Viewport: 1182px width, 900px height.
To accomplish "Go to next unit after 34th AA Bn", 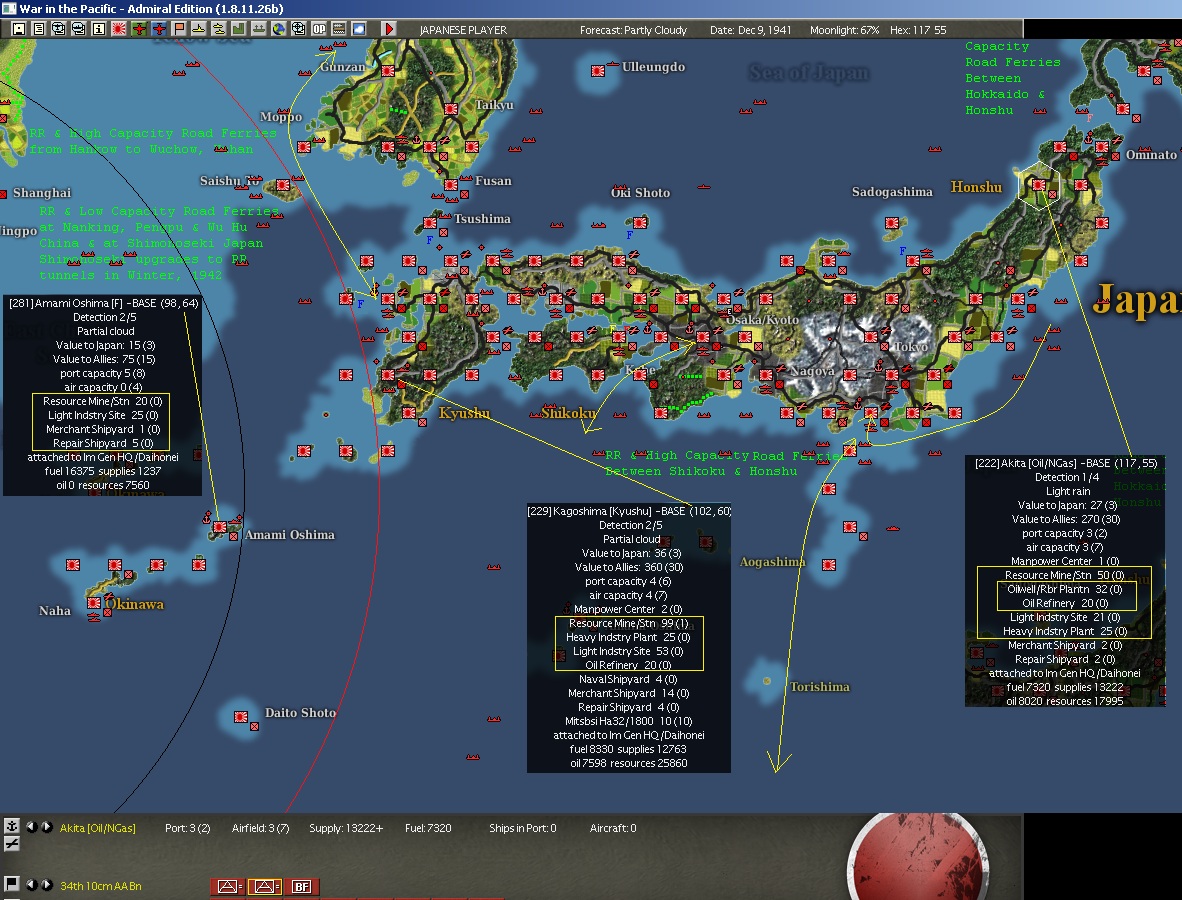I will (46, 885).
